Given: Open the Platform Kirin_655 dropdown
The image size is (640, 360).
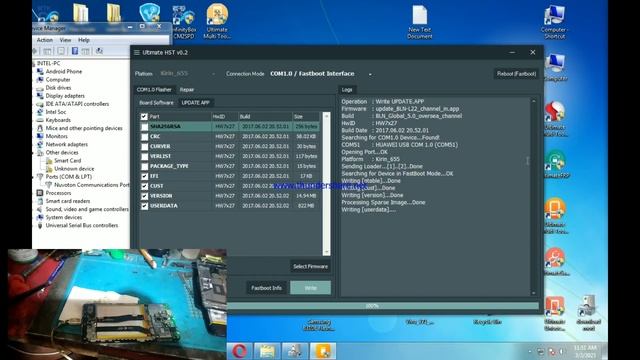Looking at the screenshot, I should click(188, 74).
